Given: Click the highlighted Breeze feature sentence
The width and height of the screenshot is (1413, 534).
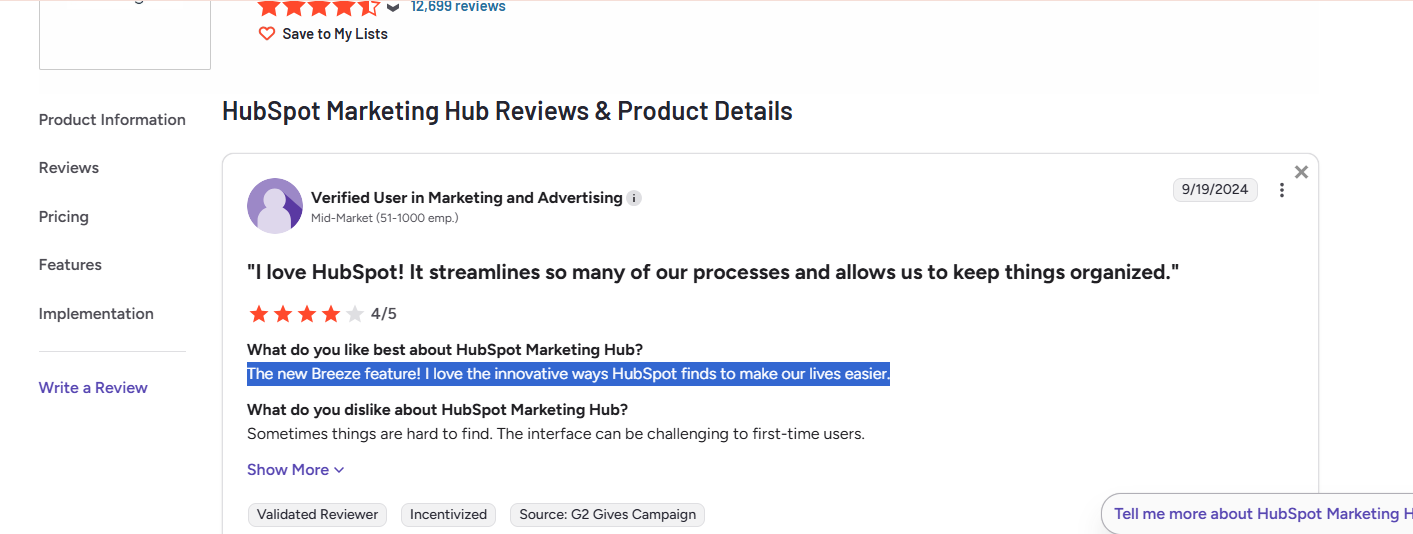Looking at the screenshot, I should point(568,374).
